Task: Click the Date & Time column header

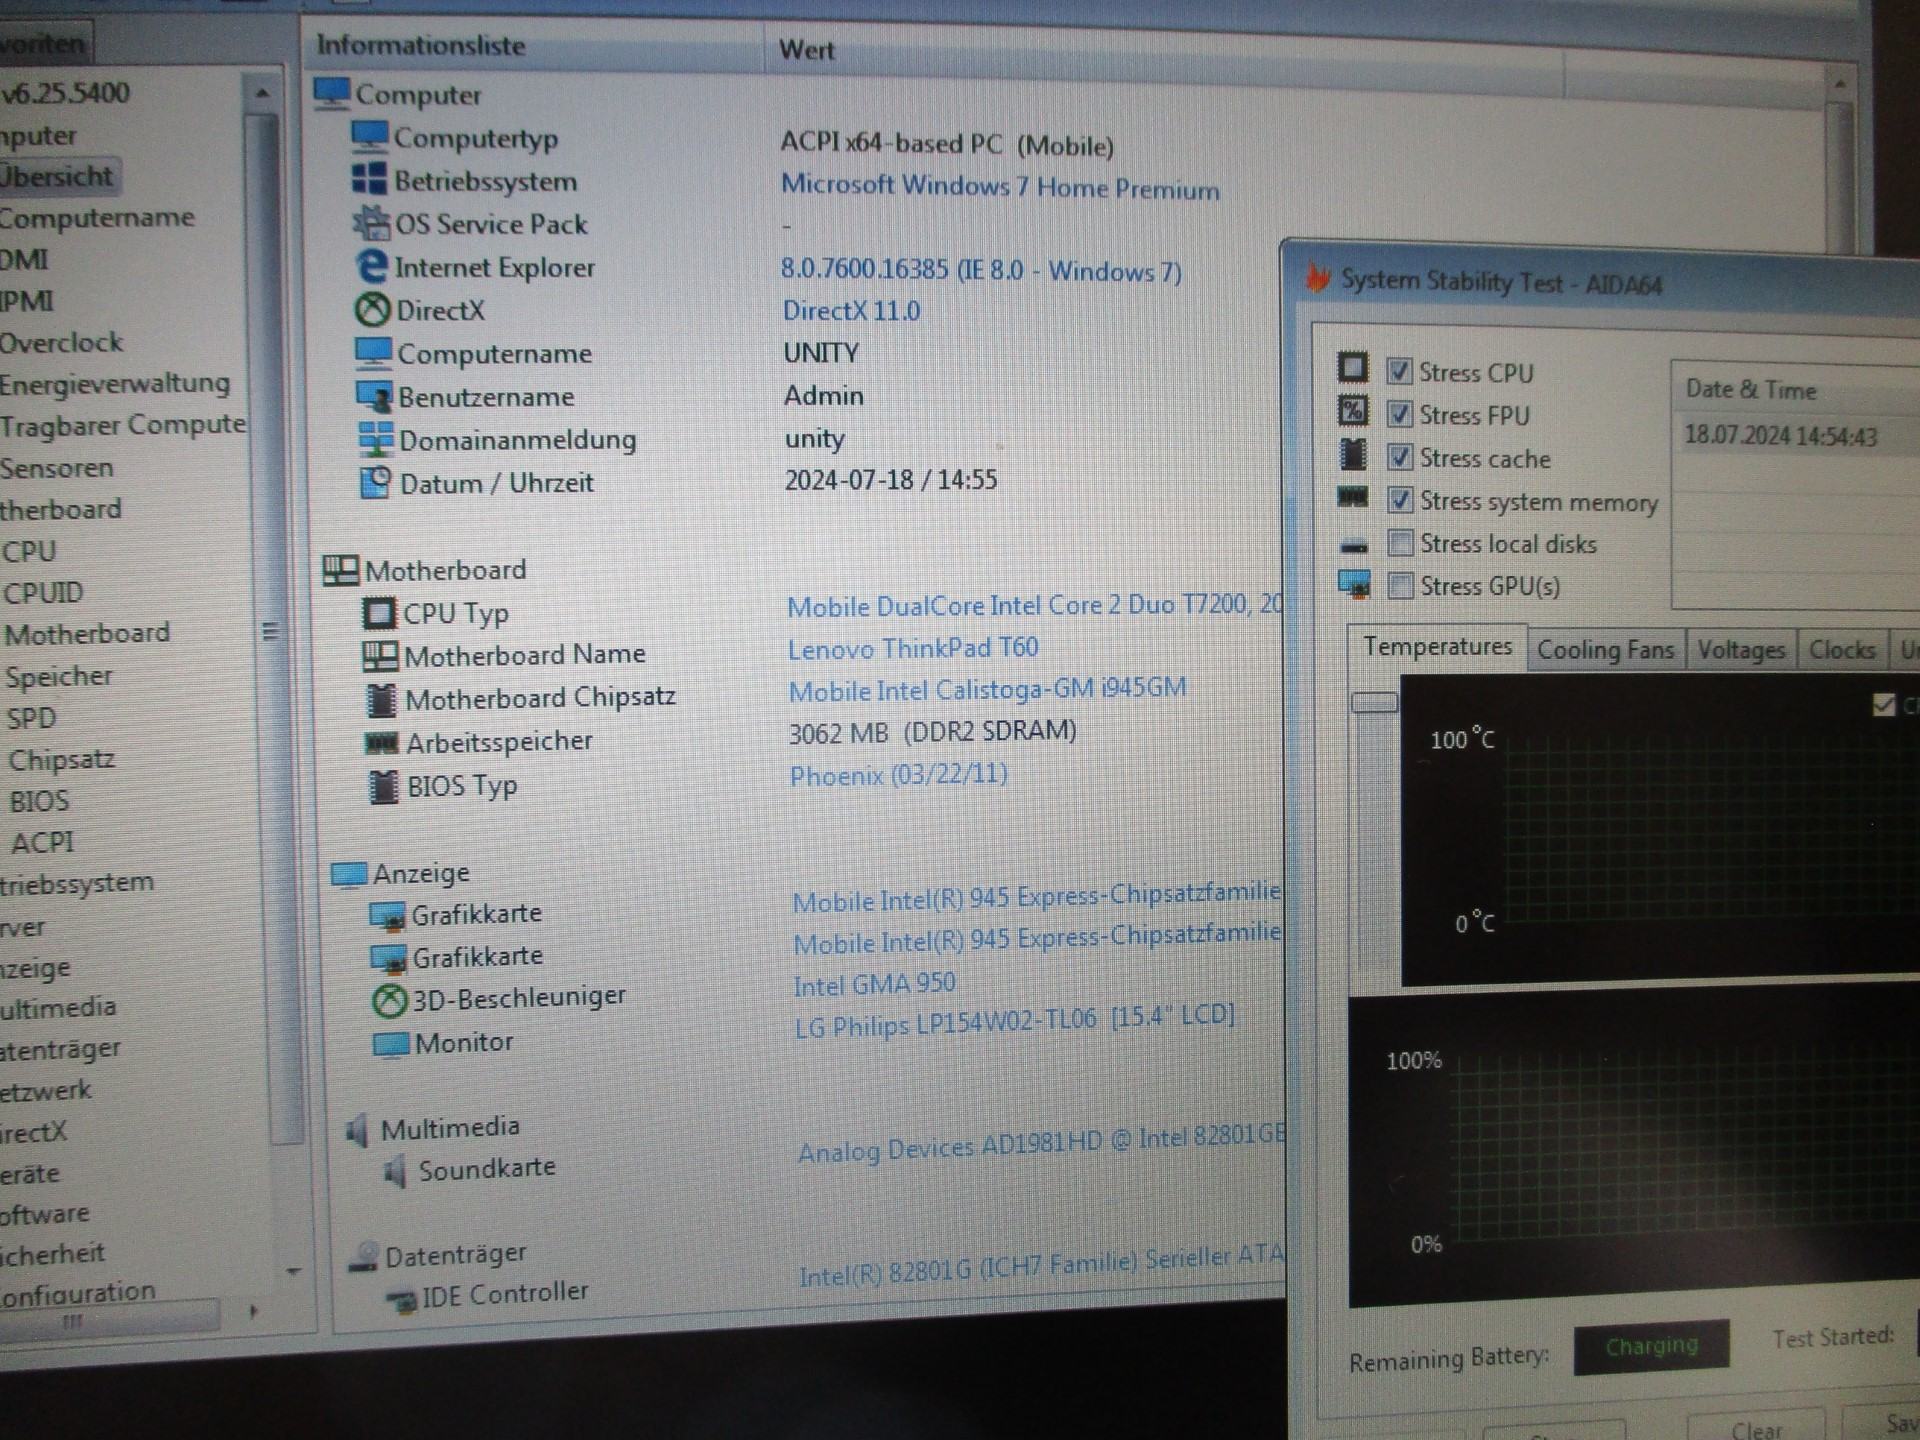Action: point(1797,389)
